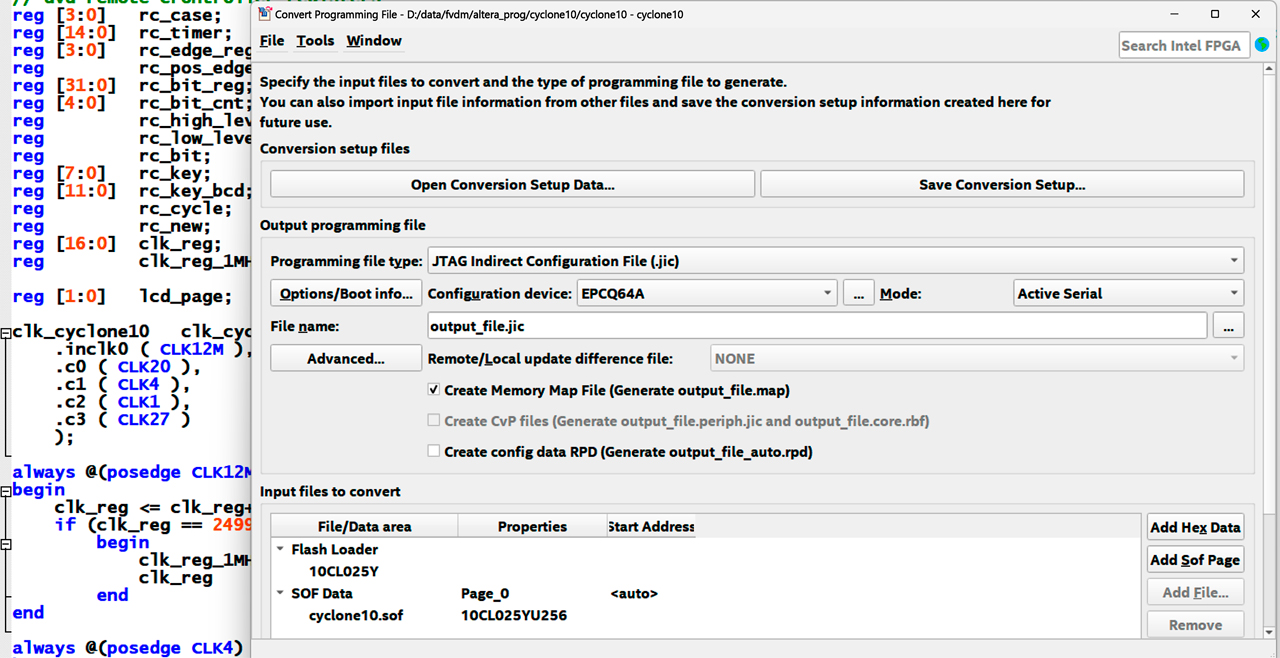Collapse the begin block code fold marker
The image size is (1280, 658).
point(6,490)
